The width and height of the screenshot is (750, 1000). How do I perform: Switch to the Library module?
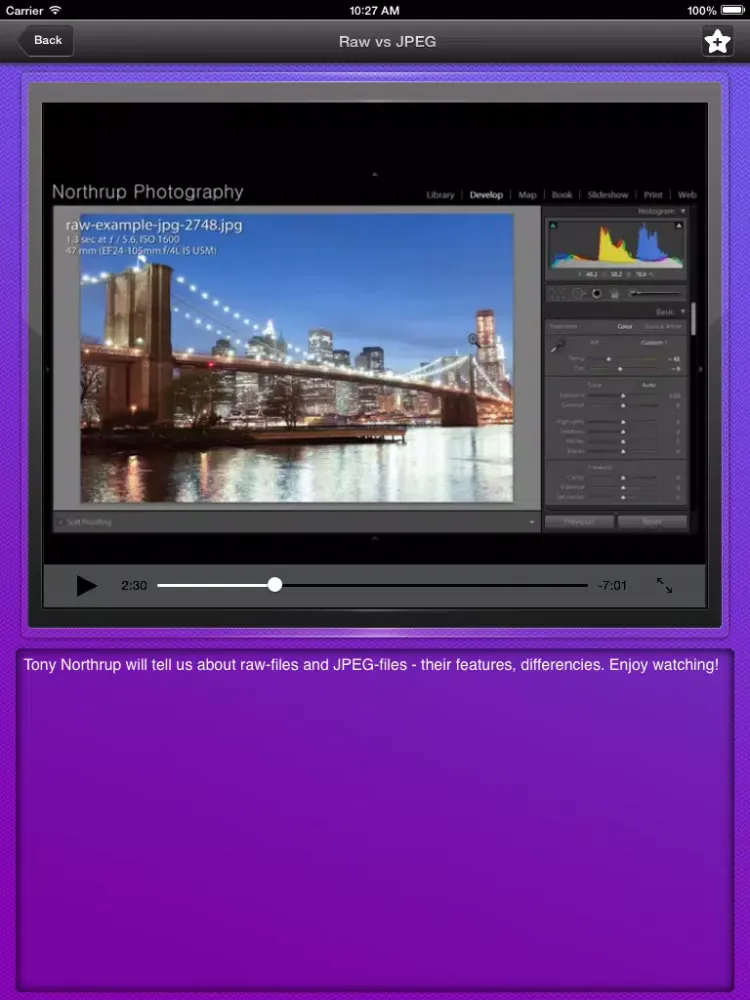tap(440, 195)
